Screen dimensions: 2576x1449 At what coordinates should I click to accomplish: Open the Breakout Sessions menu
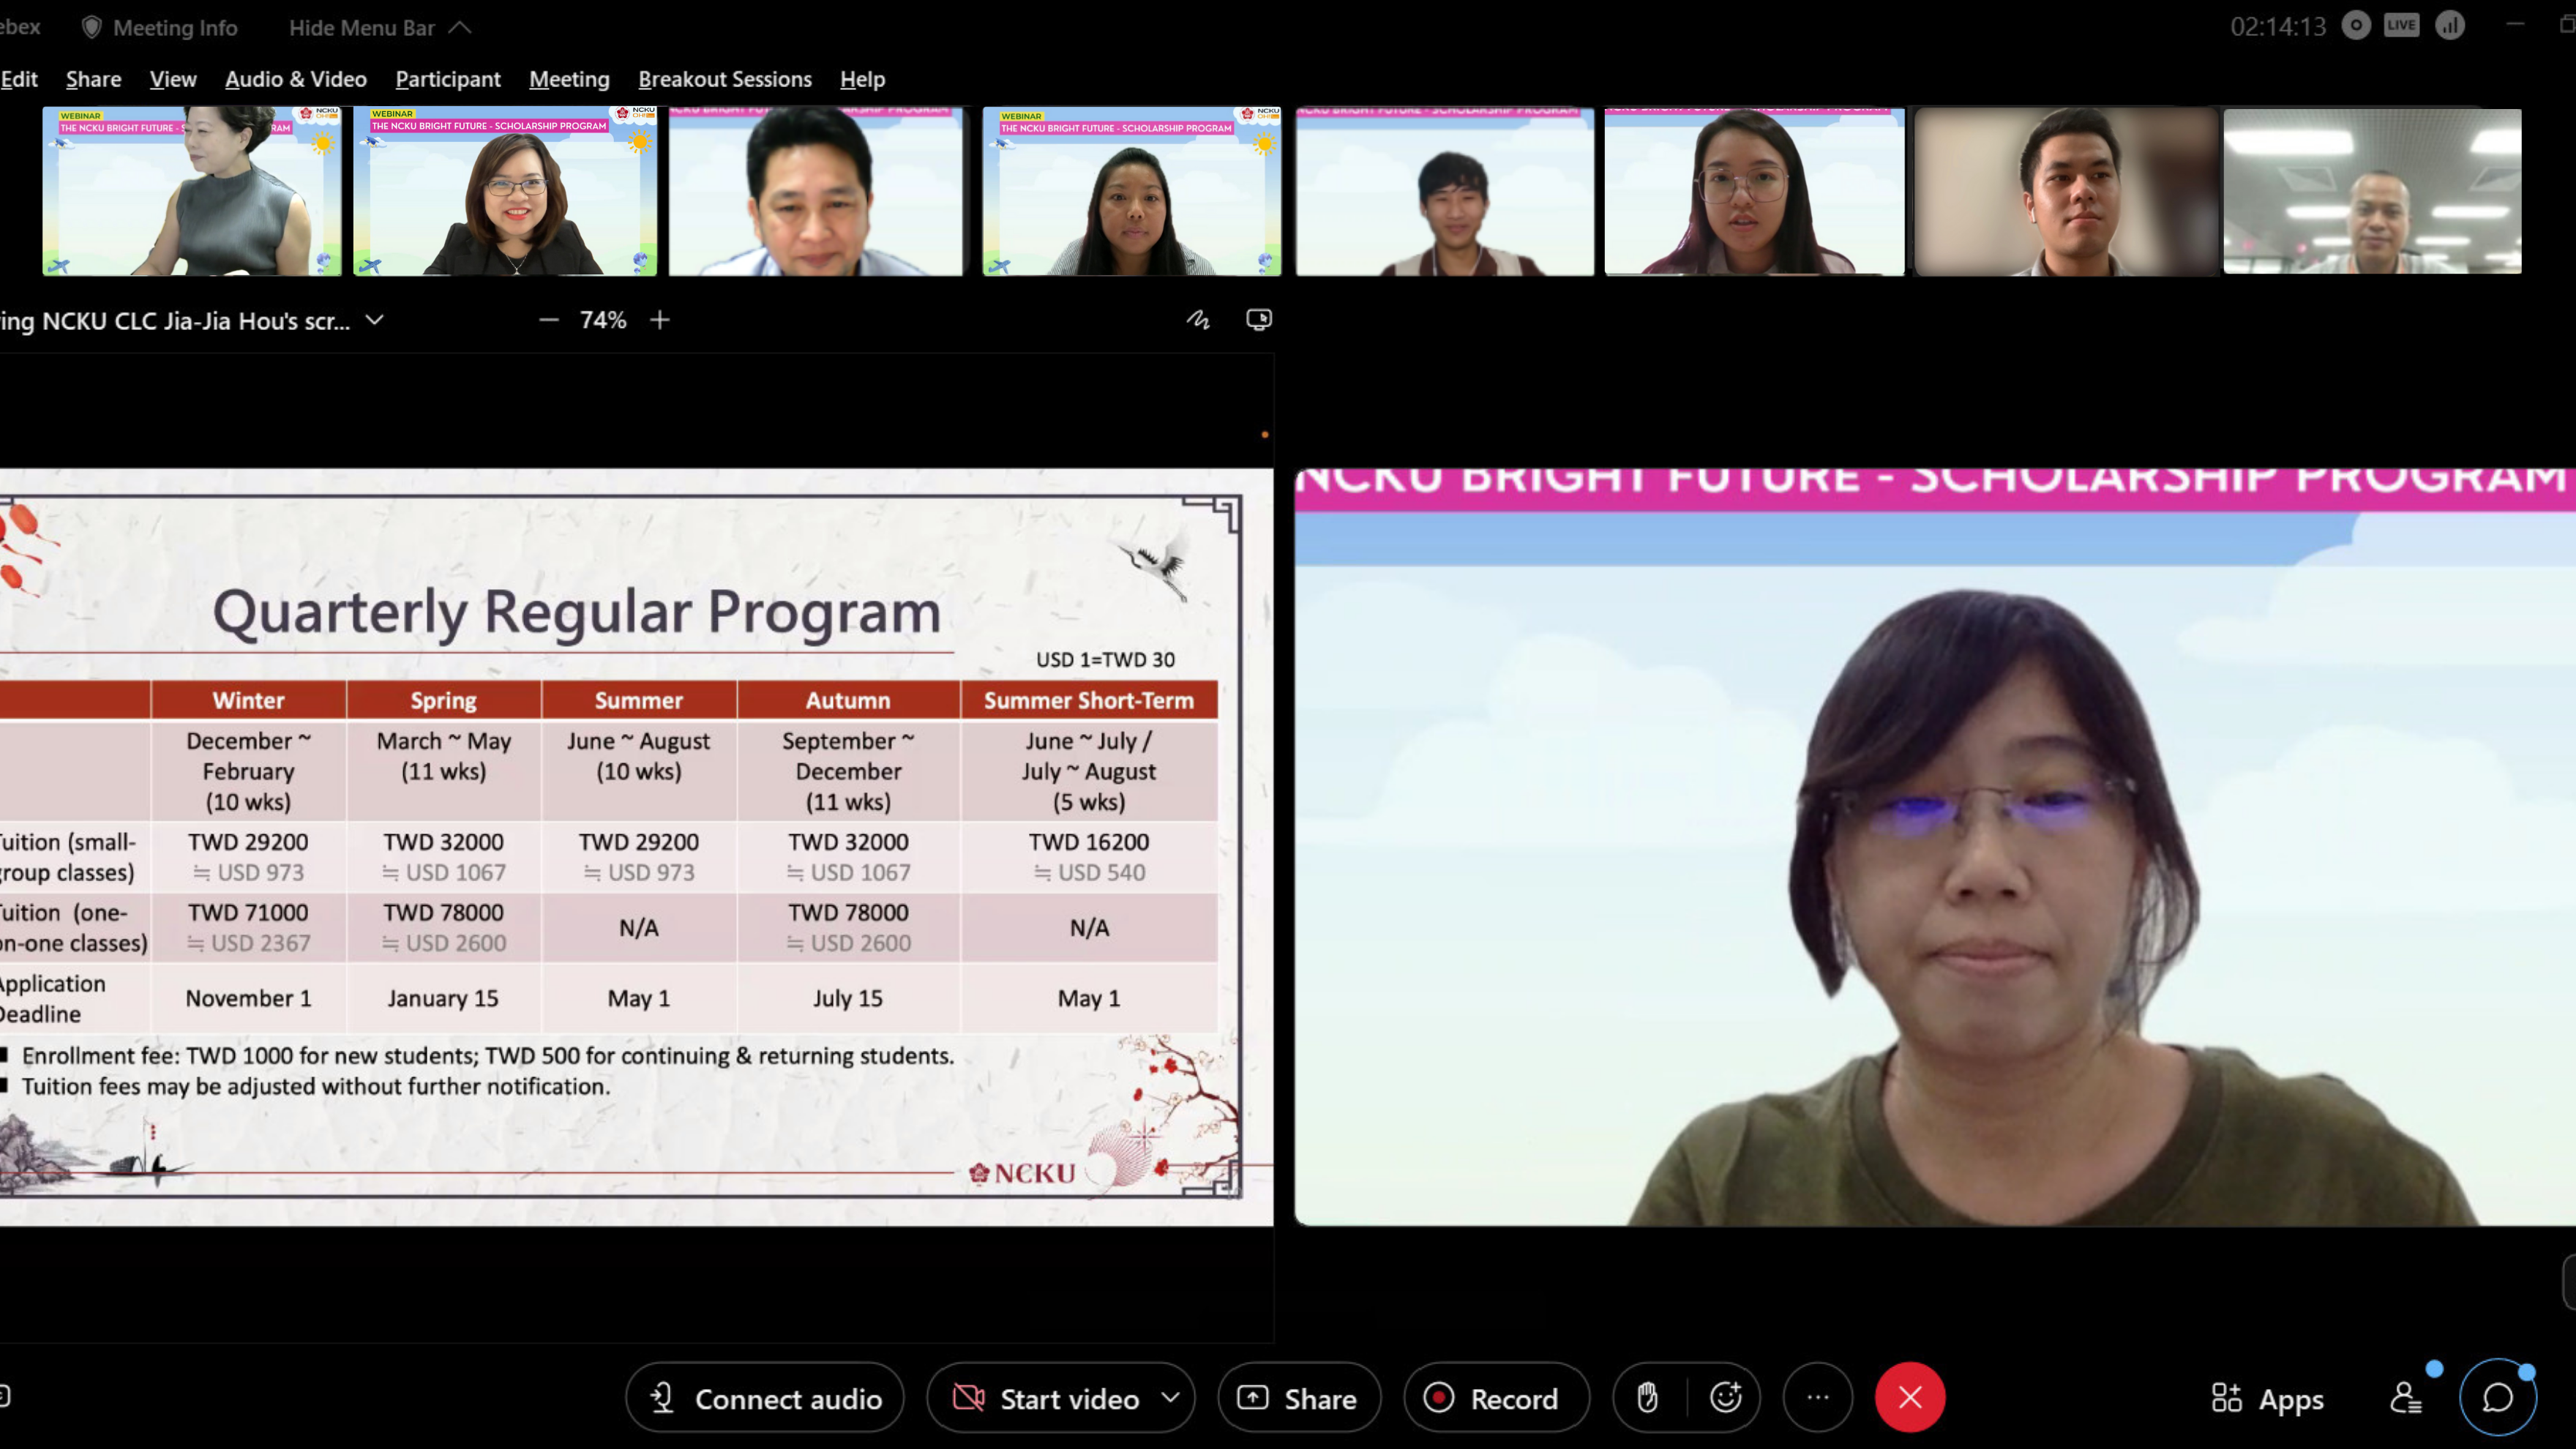click(725, 79)
